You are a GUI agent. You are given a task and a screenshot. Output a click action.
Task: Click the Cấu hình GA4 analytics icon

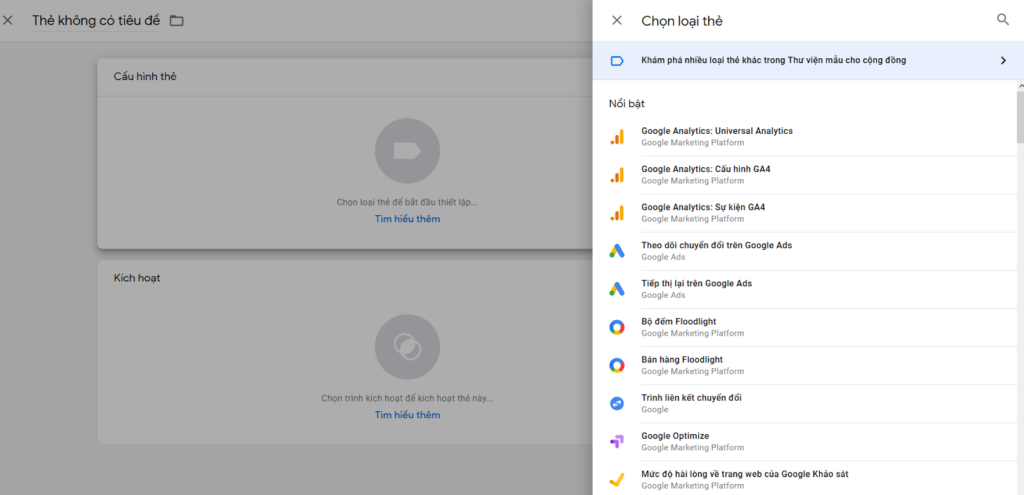tap(617, 174)
